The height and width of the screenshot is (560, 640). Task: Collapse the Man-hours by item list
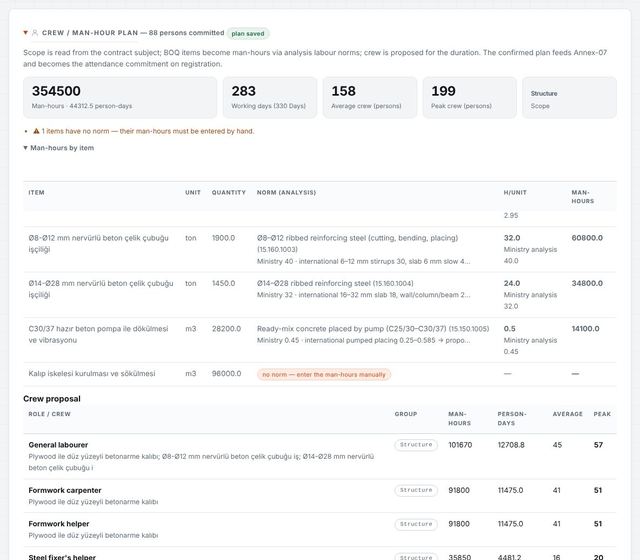[25, 148]
